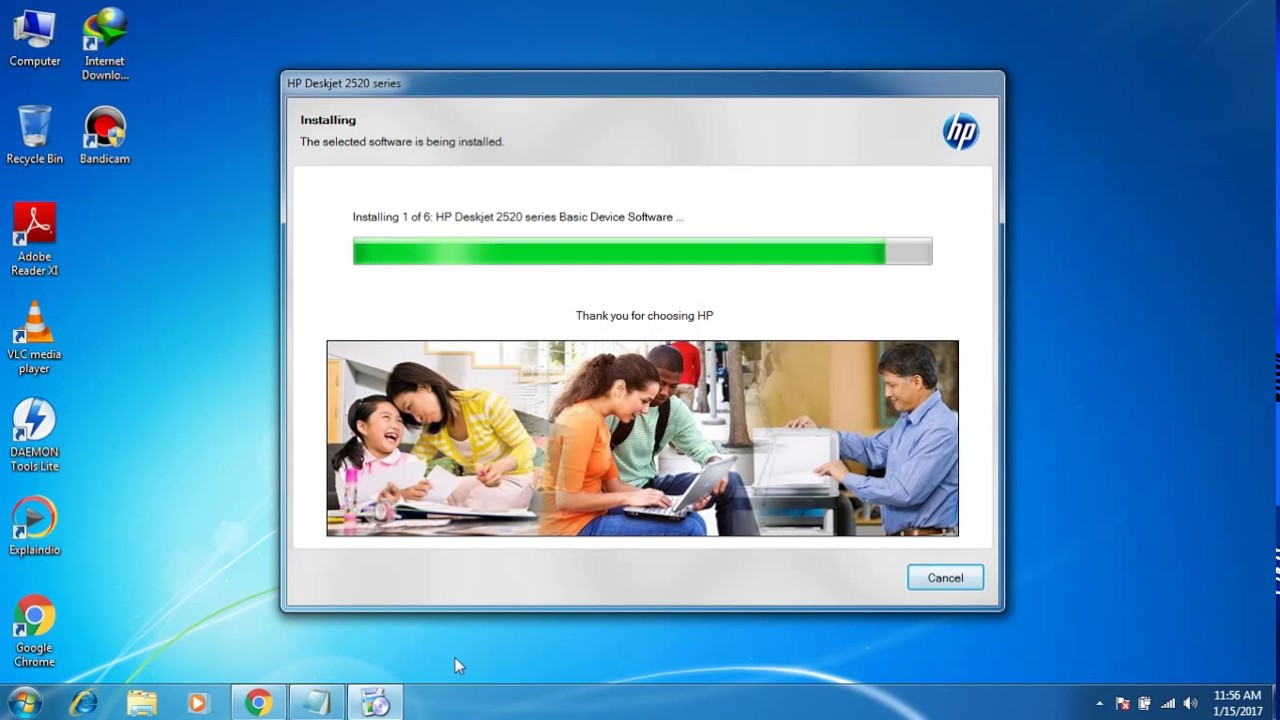Image resolution: width=1280 pixels, height=720 pixels.
Task: Select VLC media player shortcut
Action: (35, 338)
